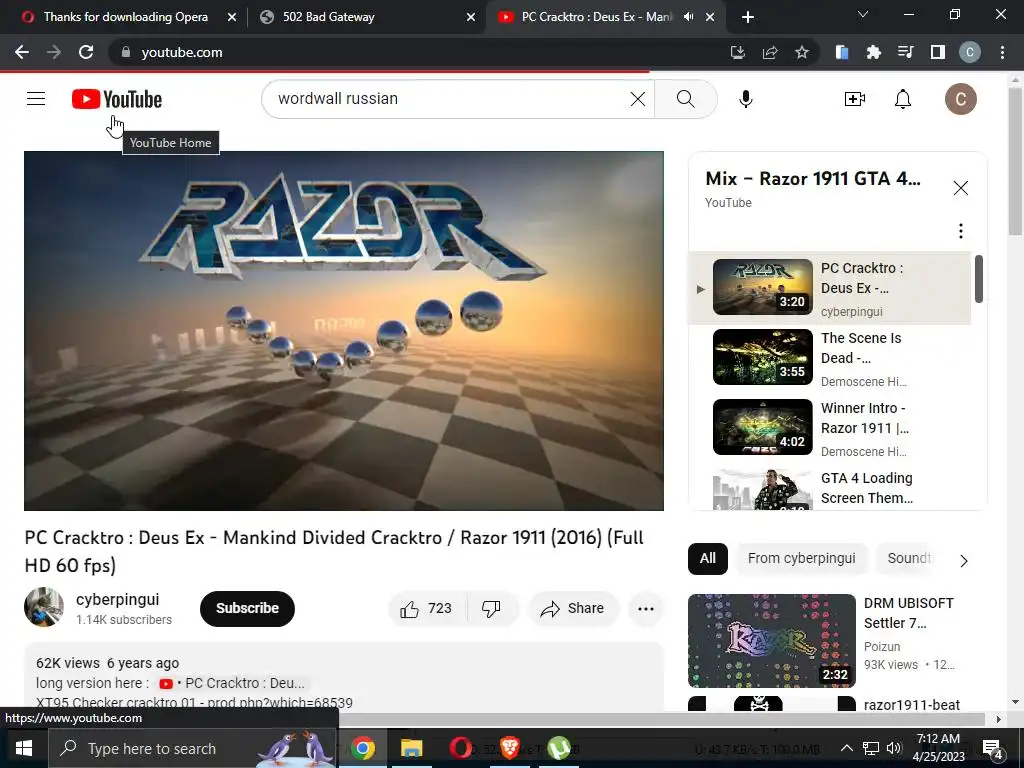The height and width of the screenshot is (768, 1024).
Task: Close the 502 Bad Gateway tab
Action: [x=471, y=17]
